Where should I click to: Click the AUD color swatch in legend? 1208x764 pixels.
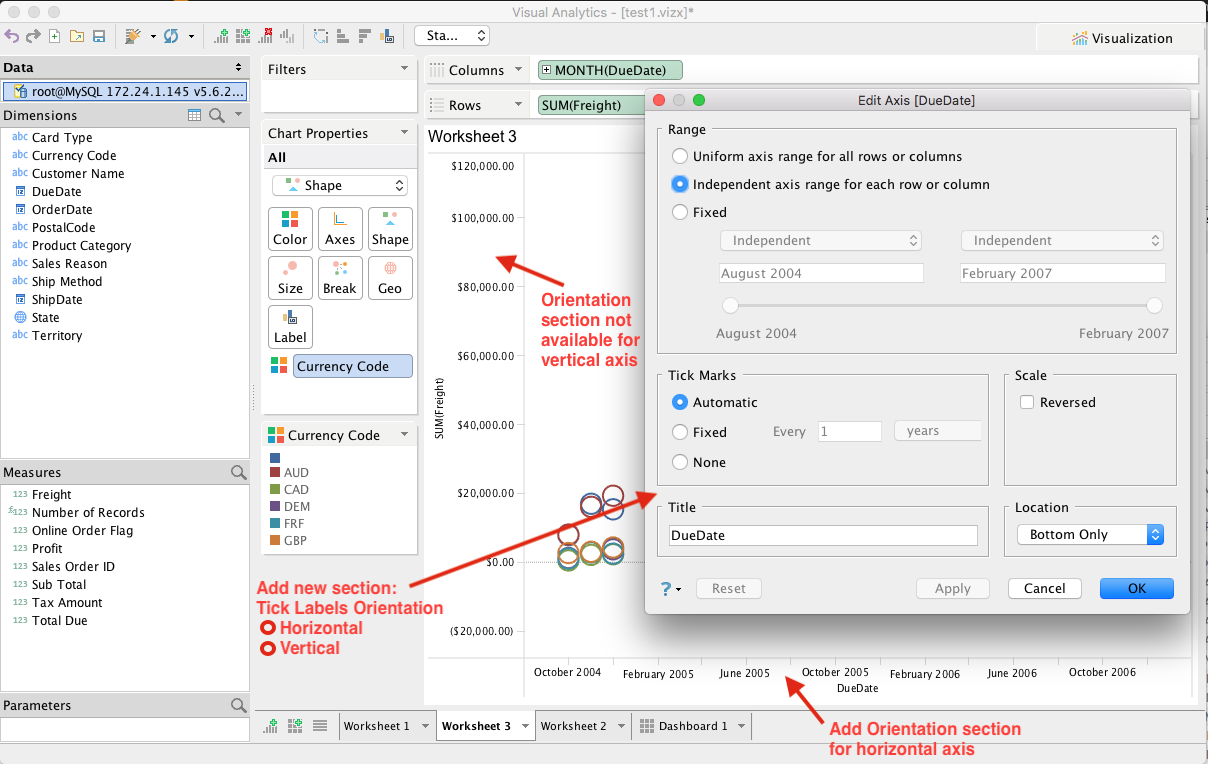tap(275, 472)
